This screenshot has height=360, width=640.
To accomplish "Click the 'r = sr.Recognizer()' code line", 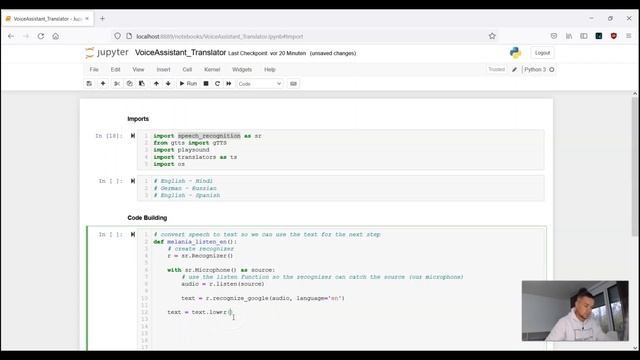I will 200,256.
